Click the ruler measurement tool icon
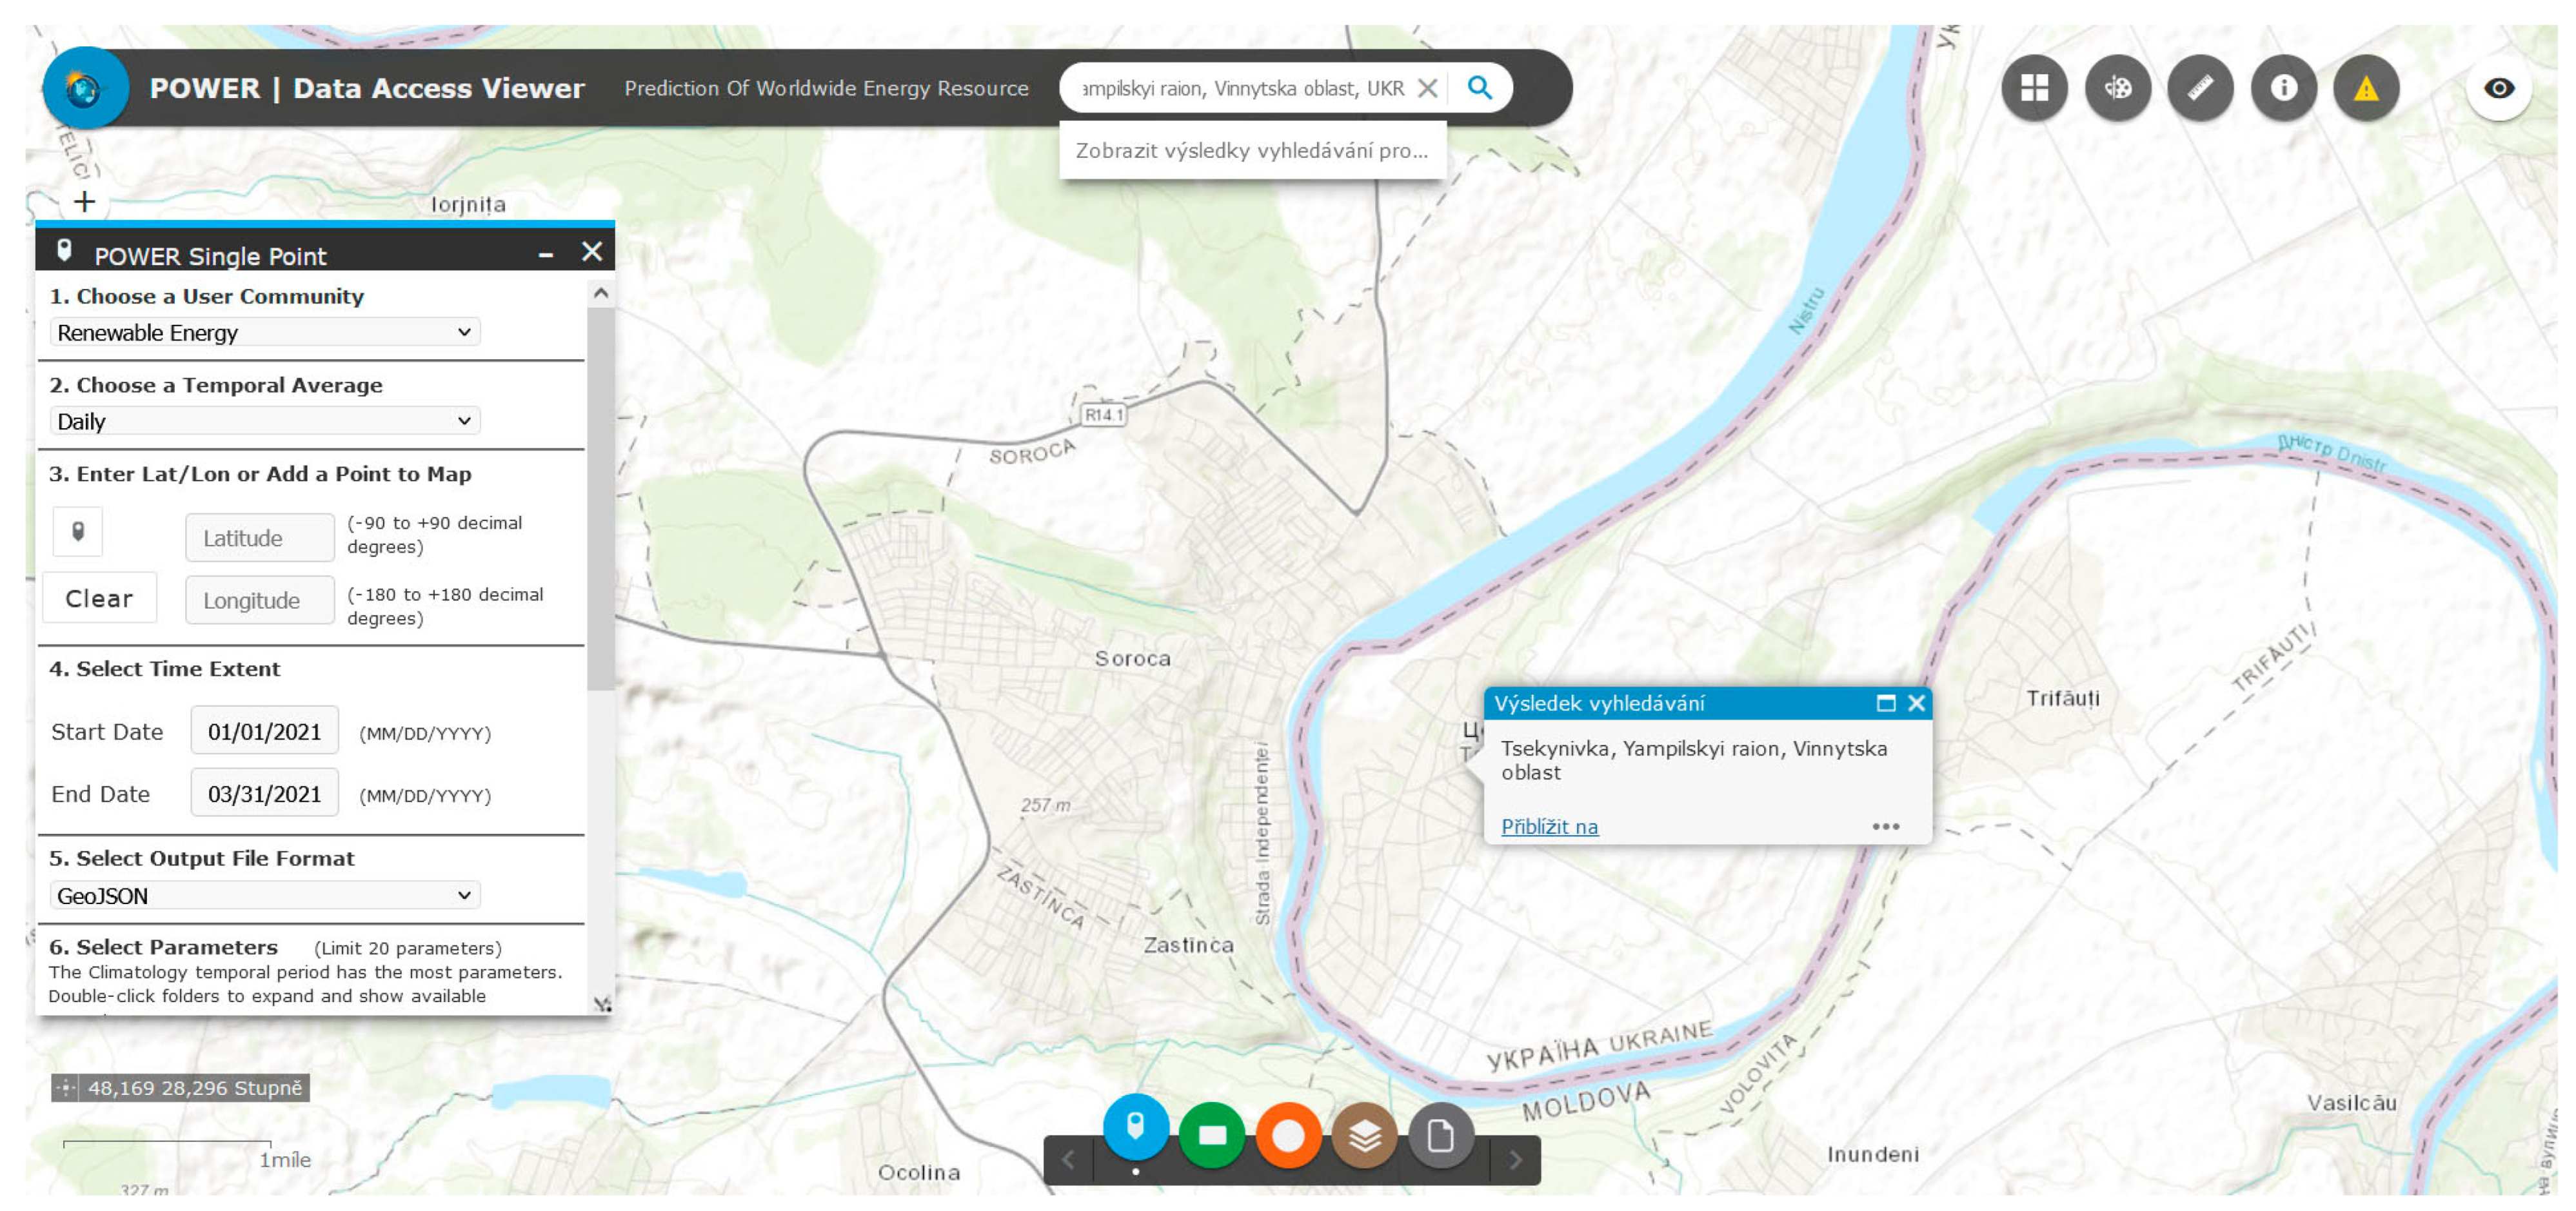The height and width of the screenshot is (1211, 2576). coord(2200,88)
